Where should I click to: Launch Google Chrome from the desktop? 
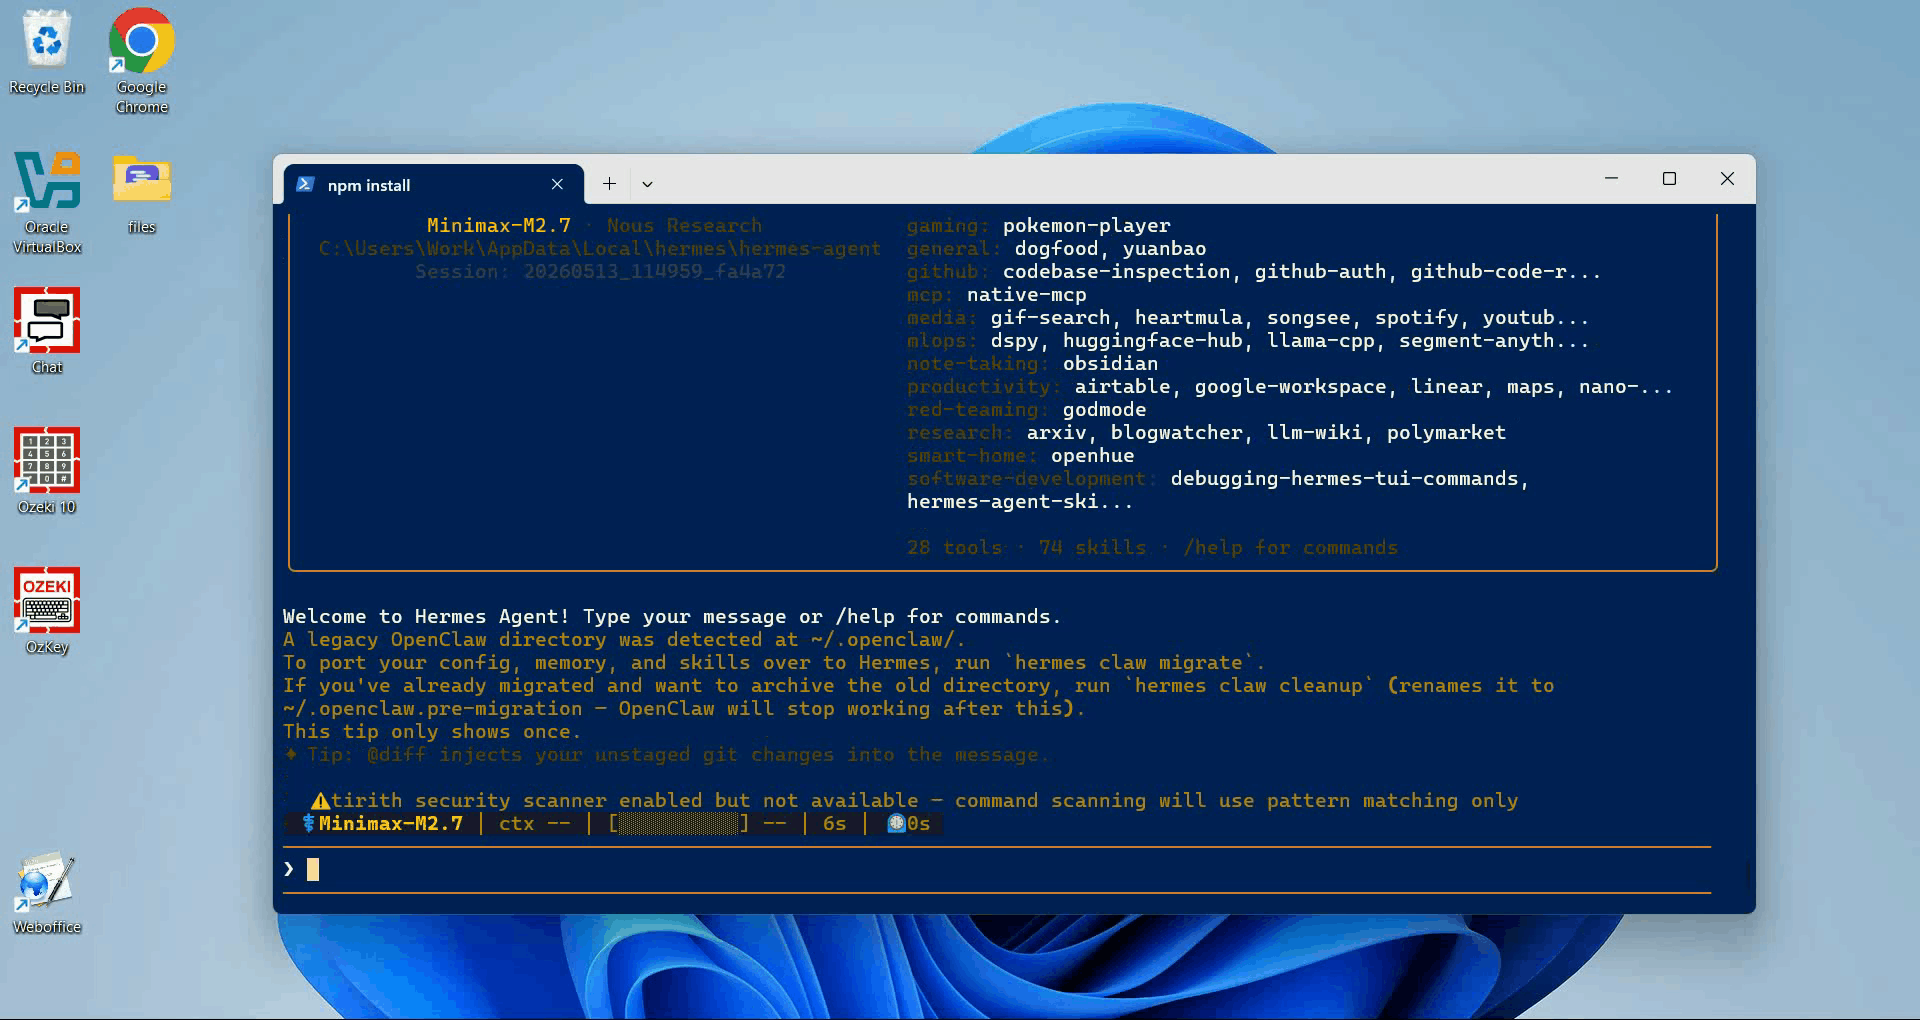[142, 60]
